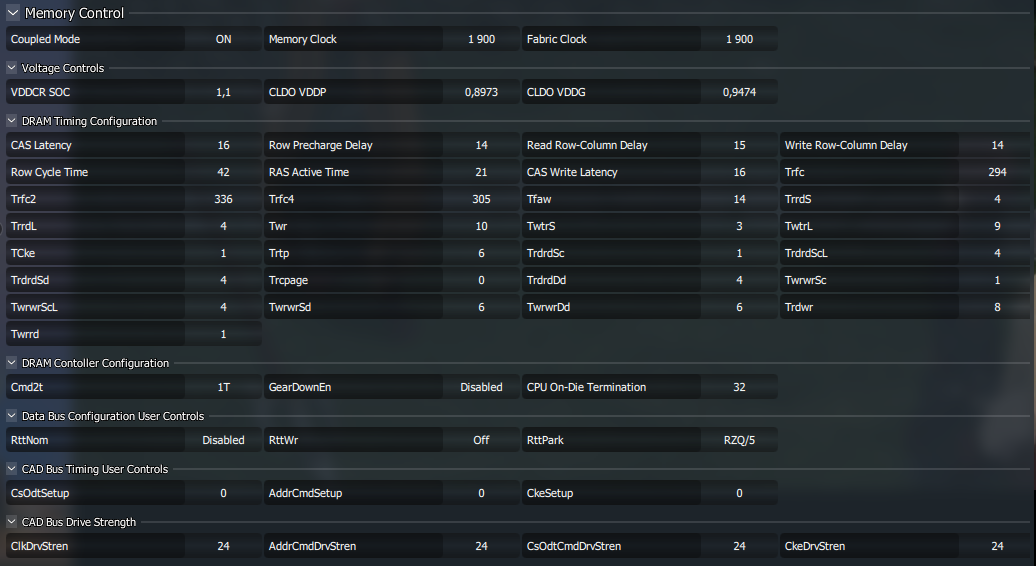Image resolution: width=1036 pixels, height=566 pixels.
Task: Toggle the Coupled Mode ON value
Action: pyautogui.click(x=223, y=39)
